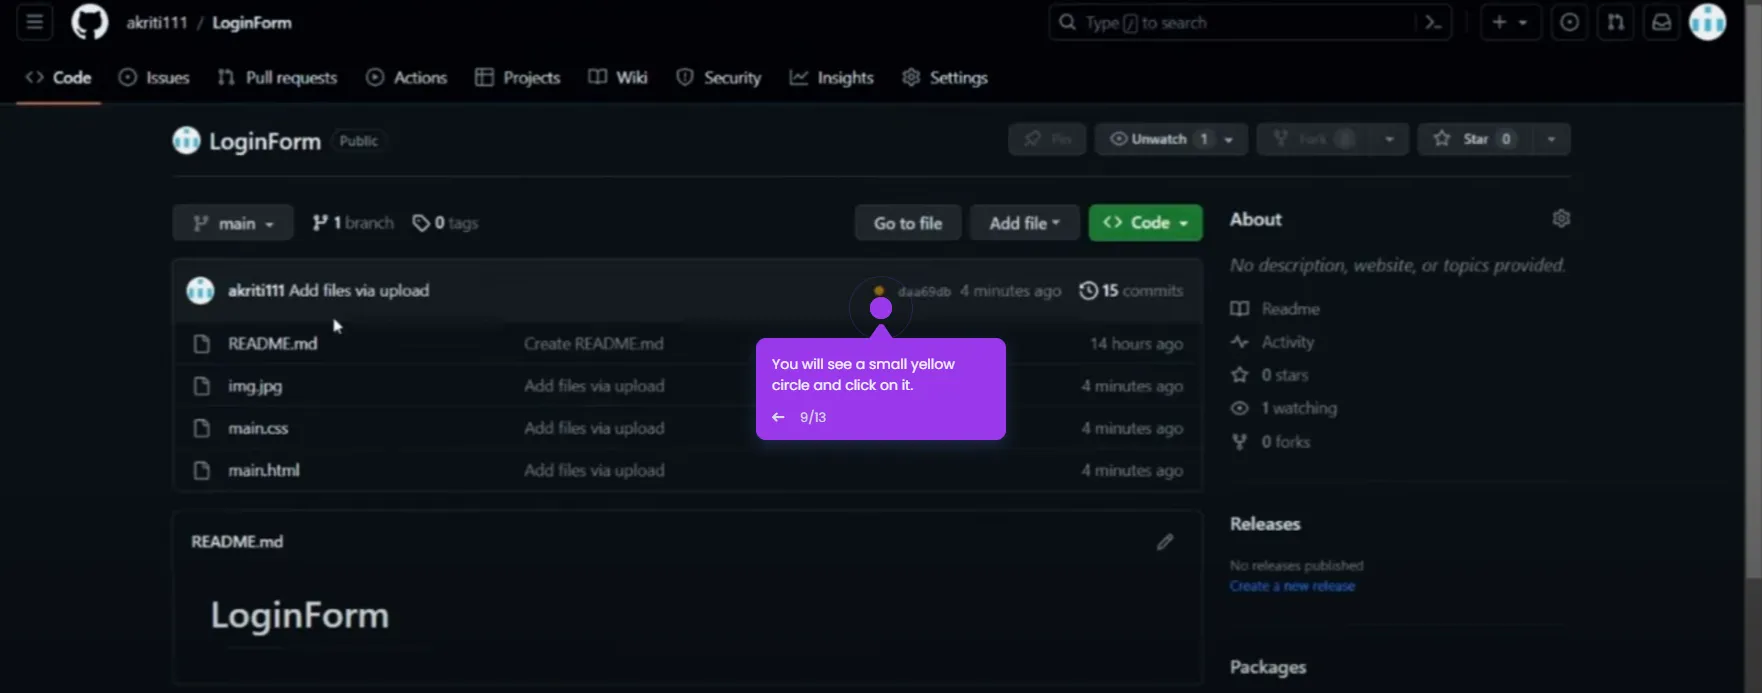
Task: Click the Releases heading link
Action: point(1265,524)
